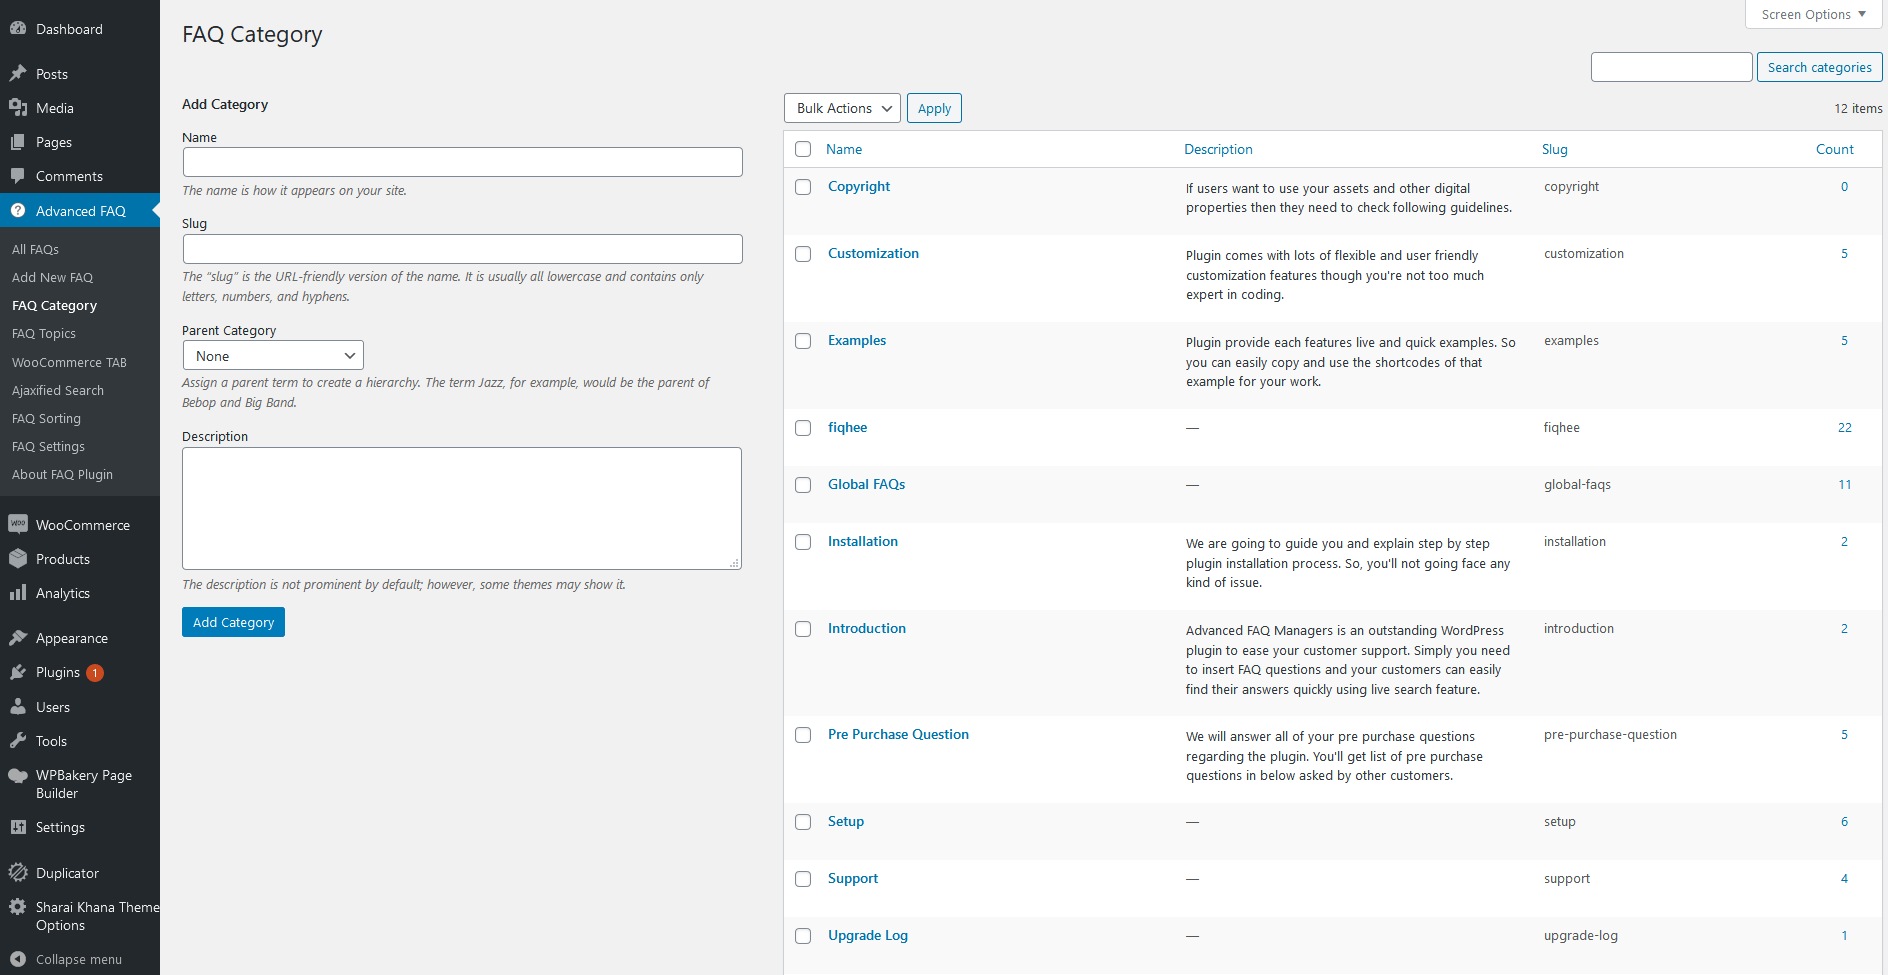Check the Setup category checkbox
Viewport: 1888px width, 975px height.
tap(803, 822)
